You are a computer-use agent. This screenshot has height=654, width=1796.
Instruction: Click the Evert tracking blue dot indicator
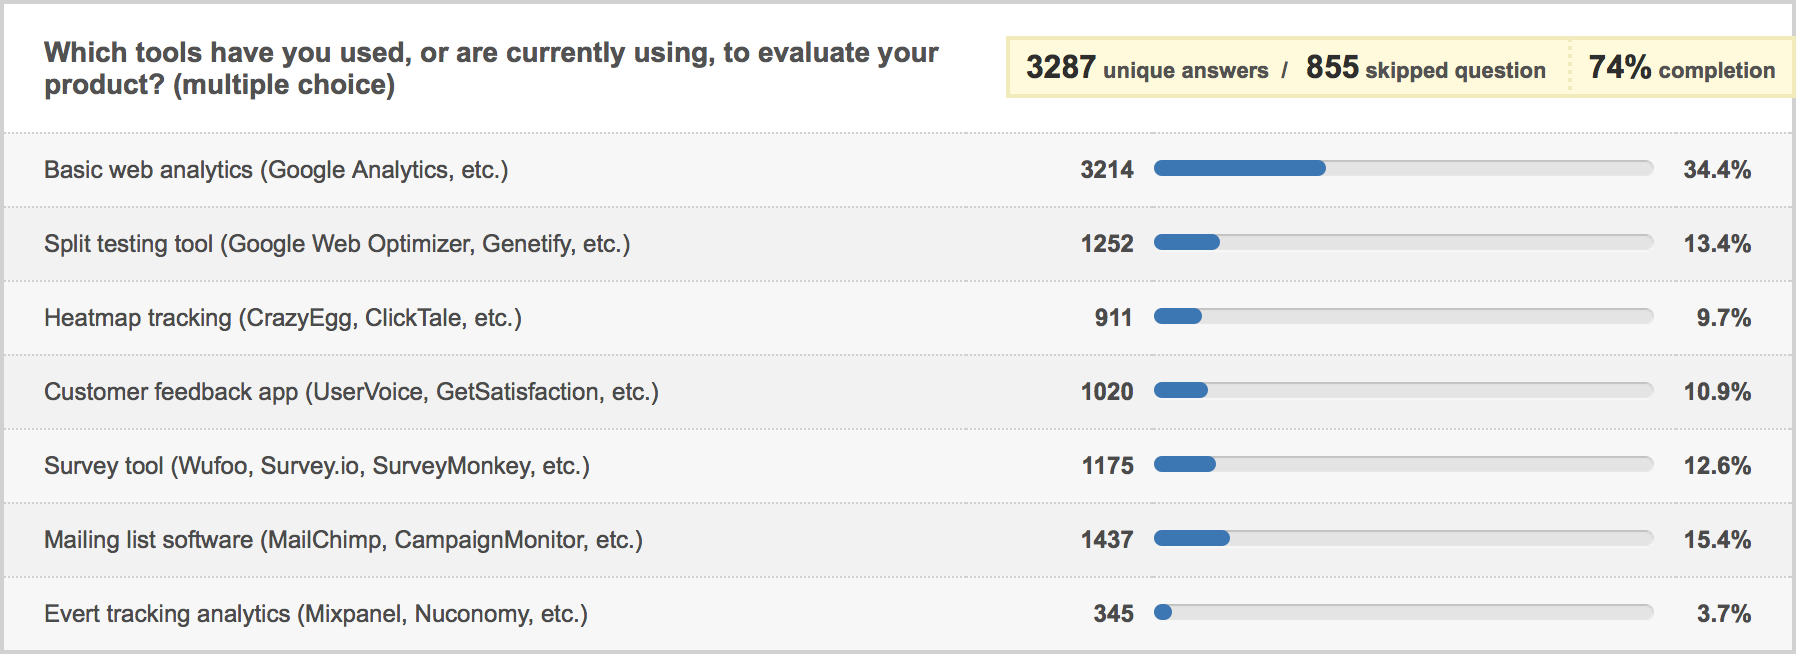(1163, 612)
